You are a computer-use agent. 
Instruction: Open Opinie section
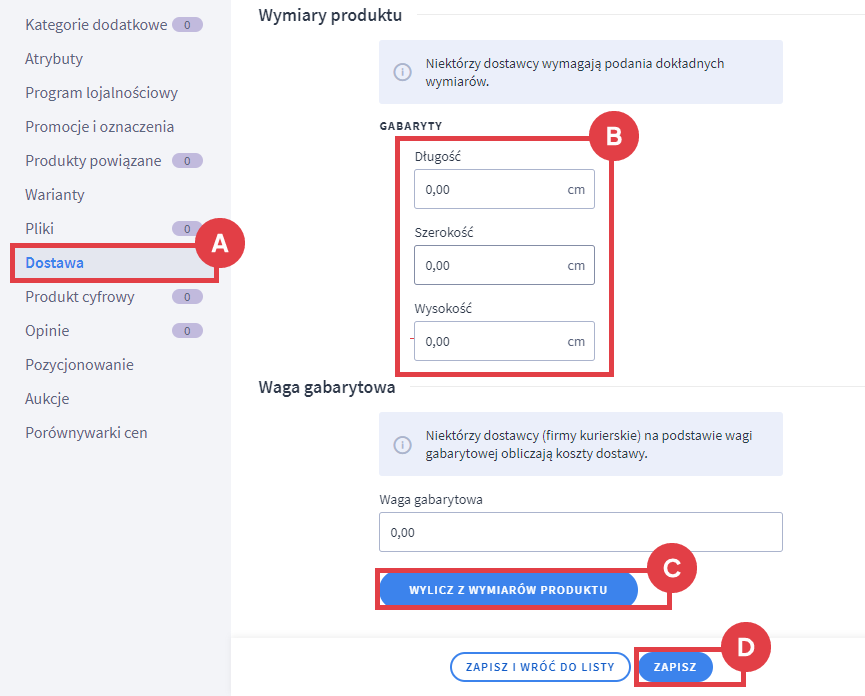click(47, 331)
